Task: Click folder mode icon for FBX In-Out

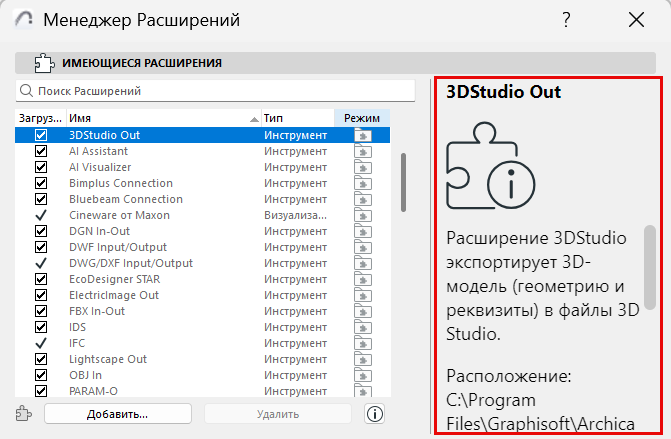Action: (363, 311)
